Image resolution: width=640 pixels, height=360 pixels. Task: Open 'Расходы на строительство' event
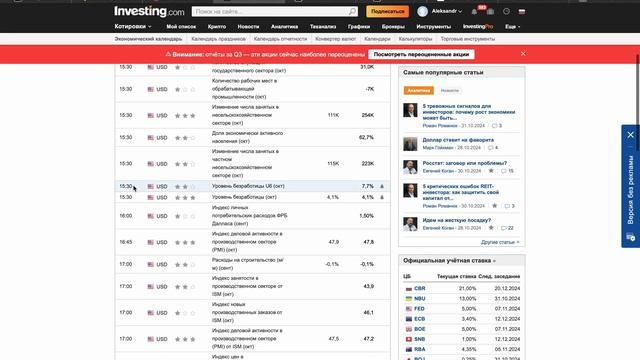(248, 264)
